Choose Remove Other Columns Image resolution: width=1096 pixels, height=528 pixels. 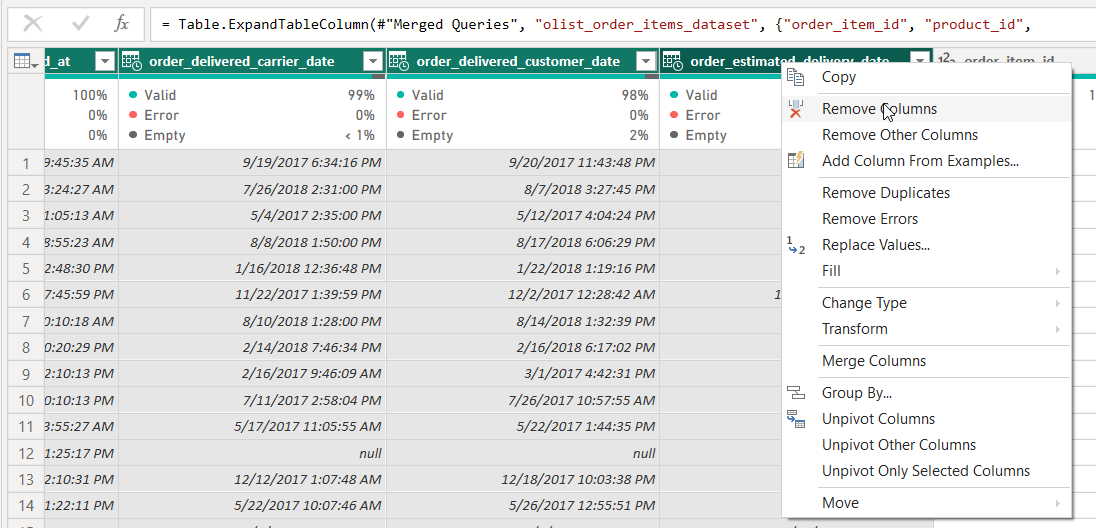[926, 135]
